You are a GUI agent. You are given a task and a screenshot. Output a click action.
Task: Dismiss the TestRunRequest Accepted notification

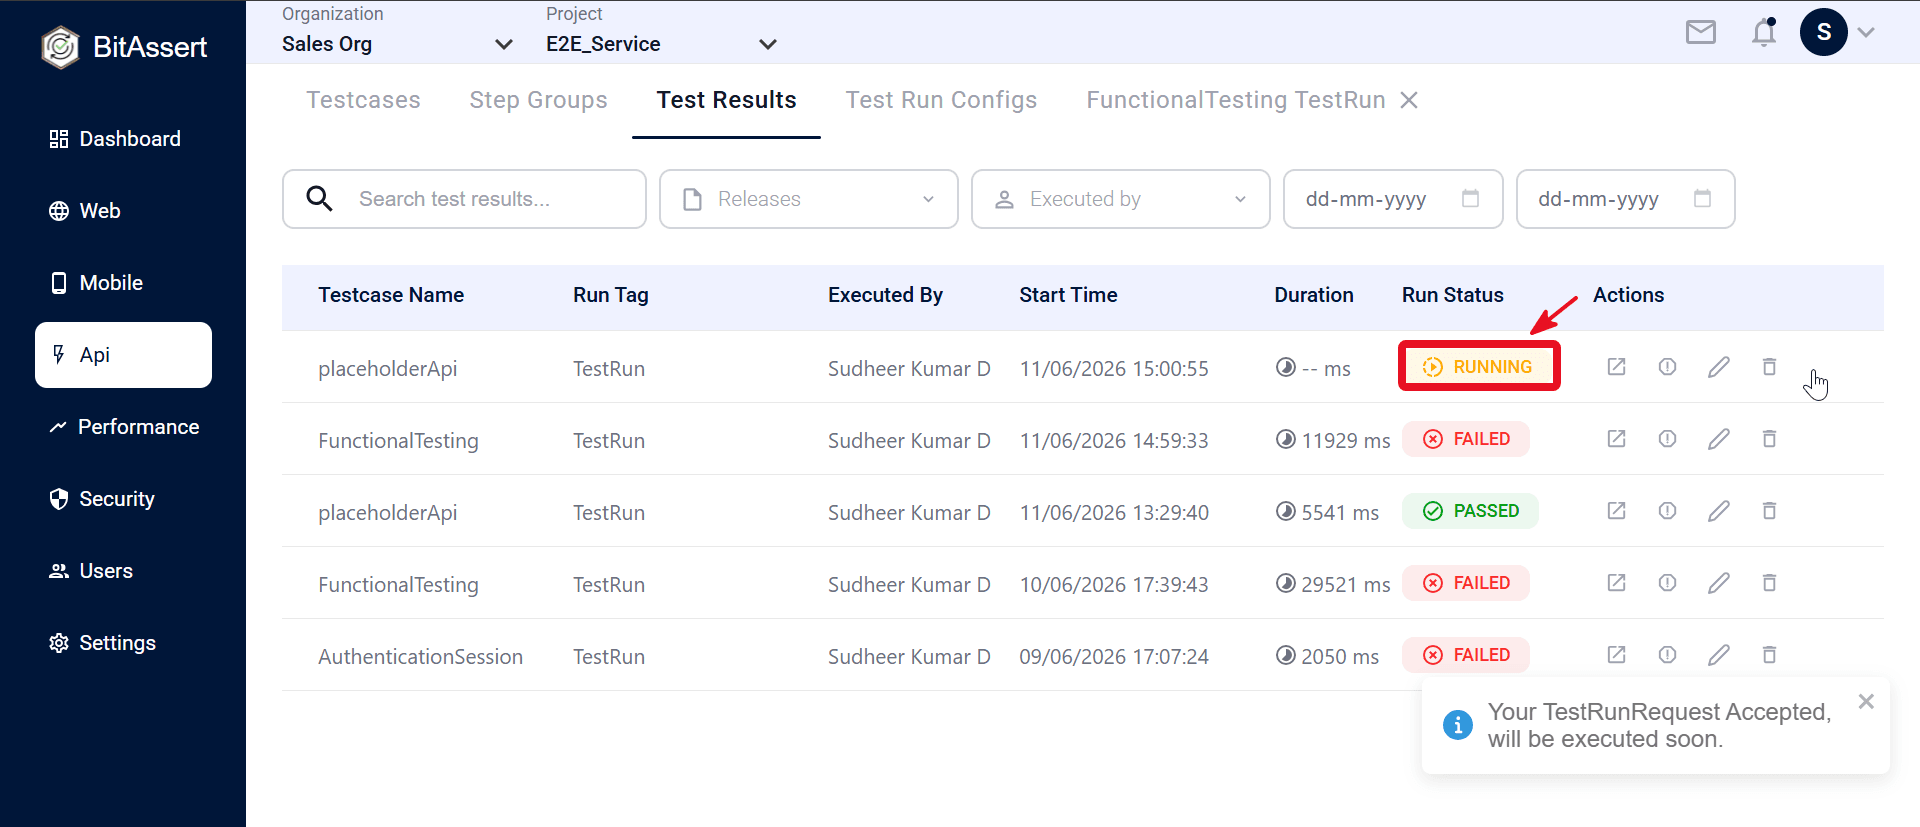click(1866, 702)
